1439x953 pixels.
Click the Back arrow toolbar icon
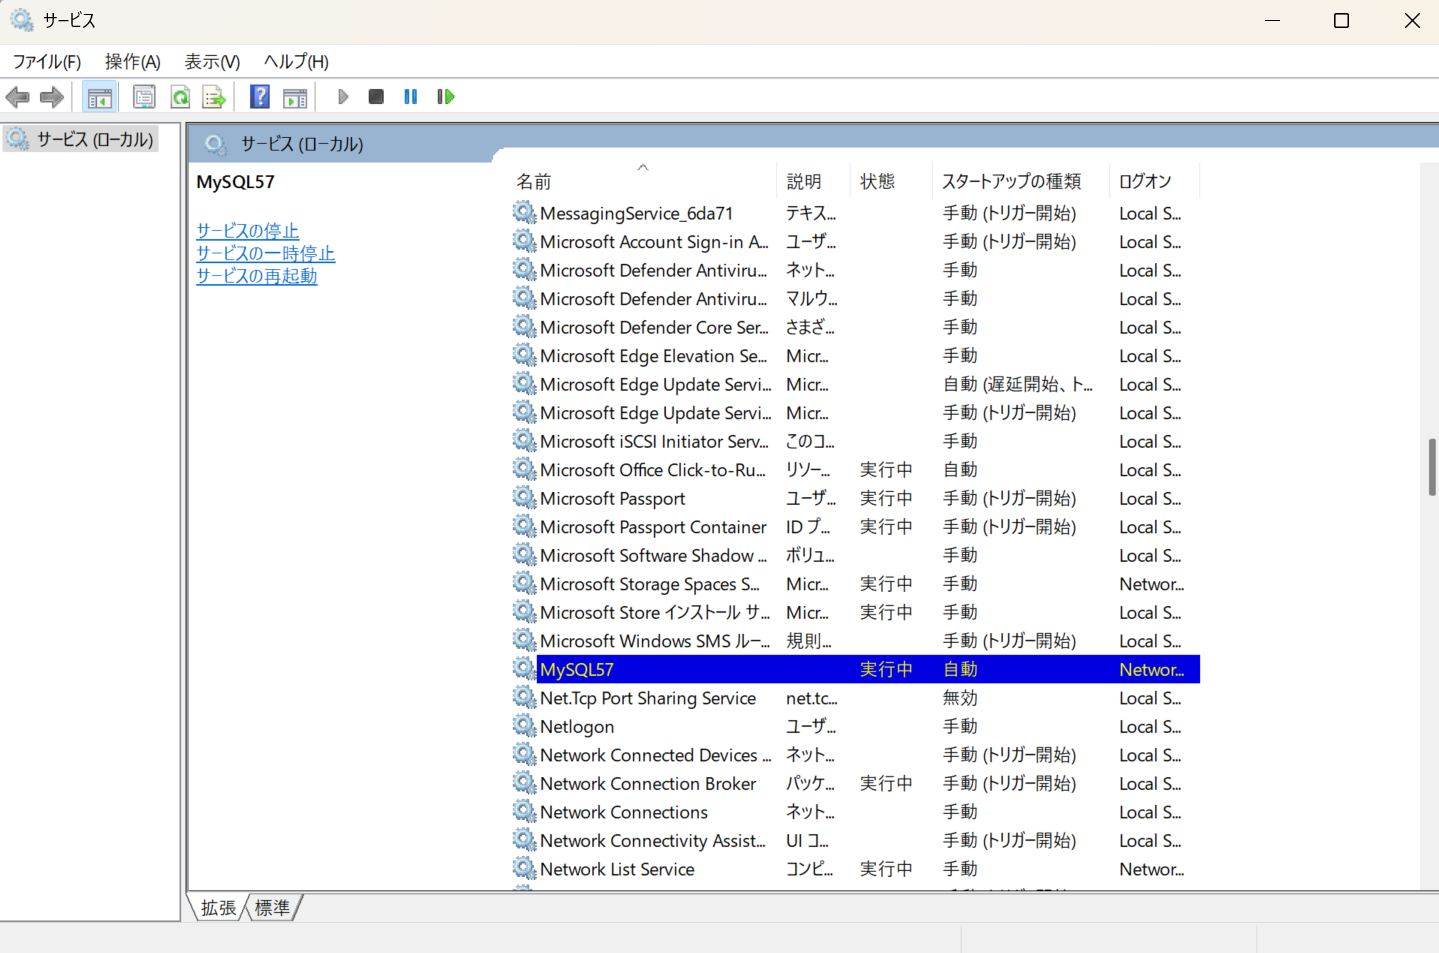pos(18,97)
